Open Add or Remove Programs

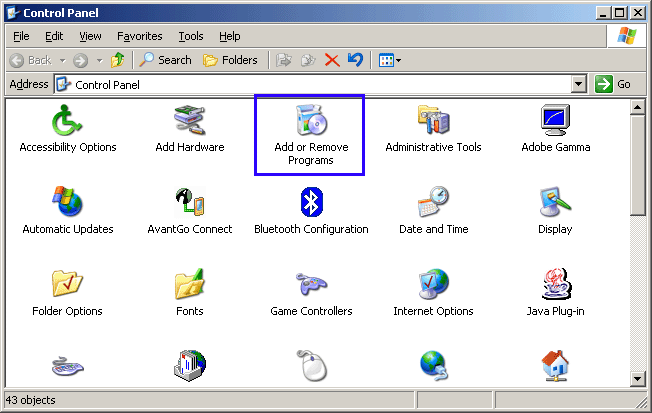pos(311,135)
